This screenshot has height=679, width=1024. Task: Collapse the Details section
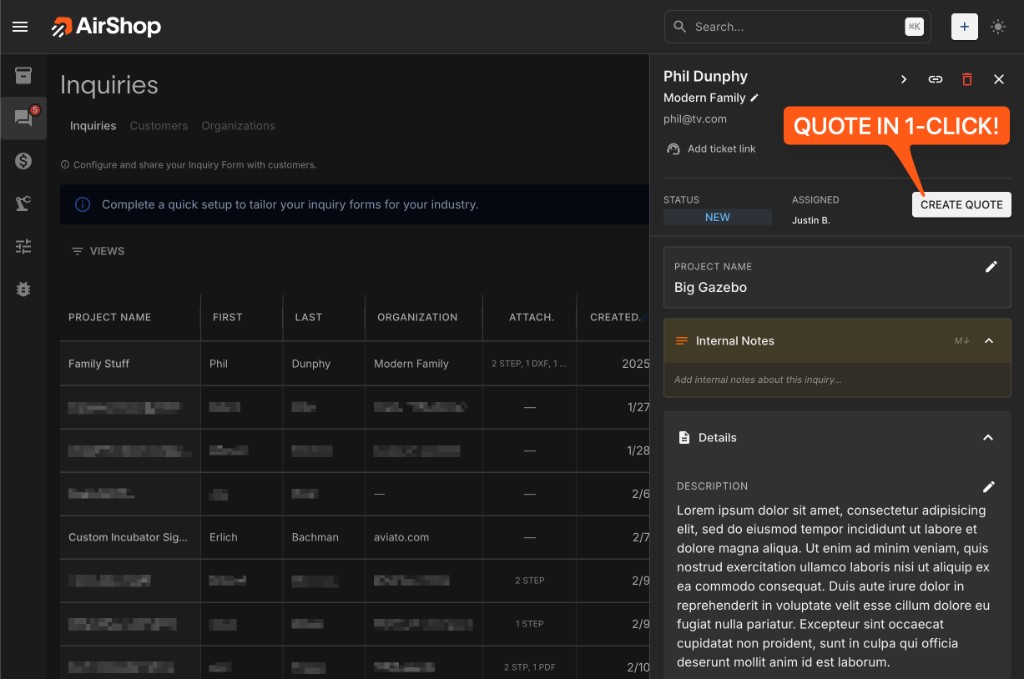(988, 437)
